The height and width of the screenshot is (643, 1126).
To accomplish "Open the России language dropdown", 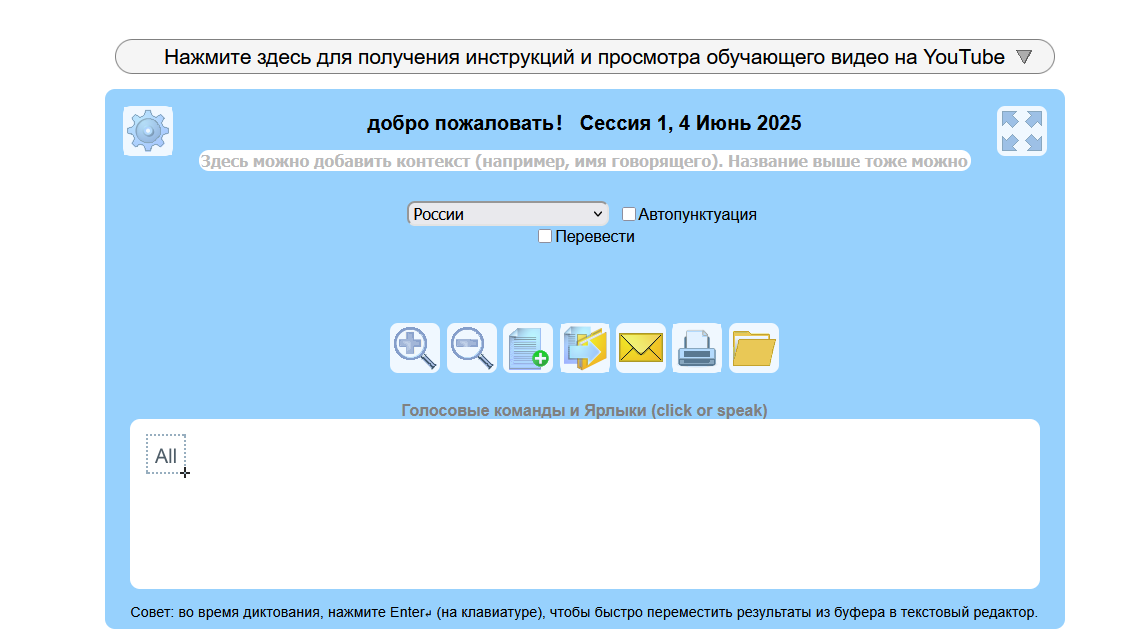I will tap(508, 214).
